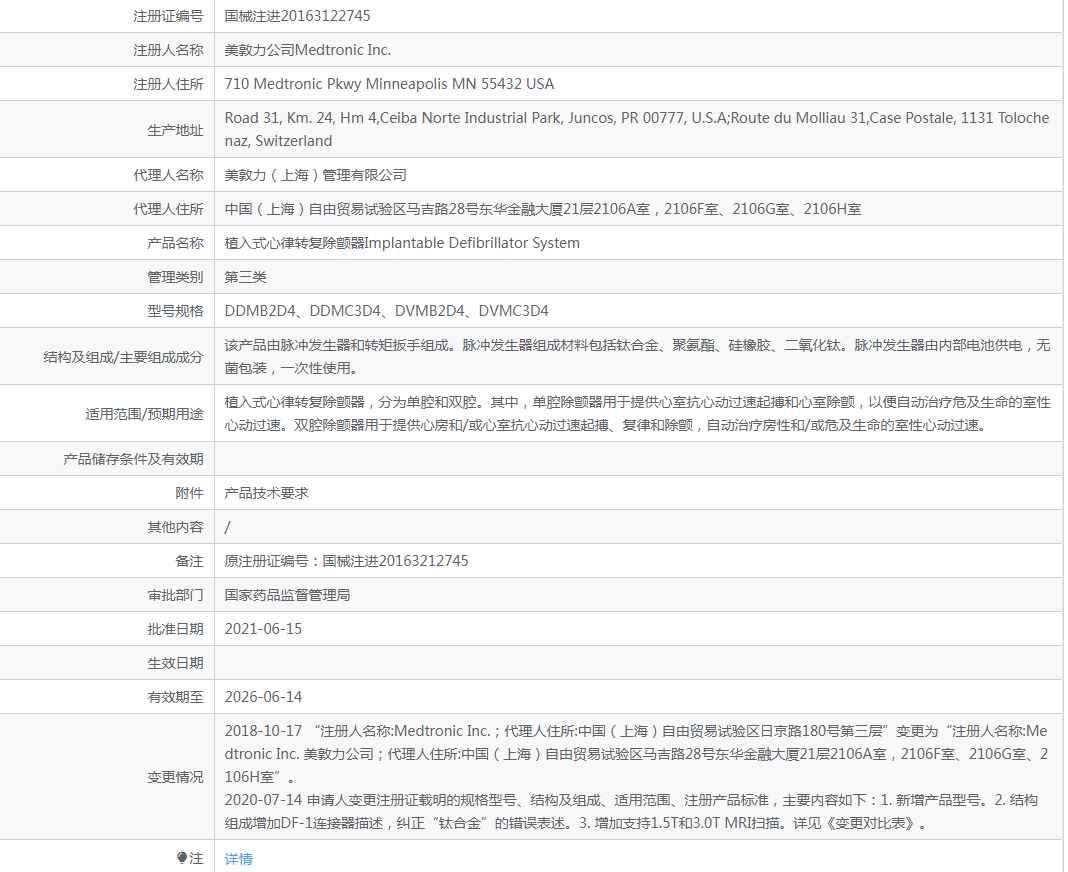Click the text 国家药品监督管理局
Screen dimensions: 1068x872
click(x=287, y=595)
